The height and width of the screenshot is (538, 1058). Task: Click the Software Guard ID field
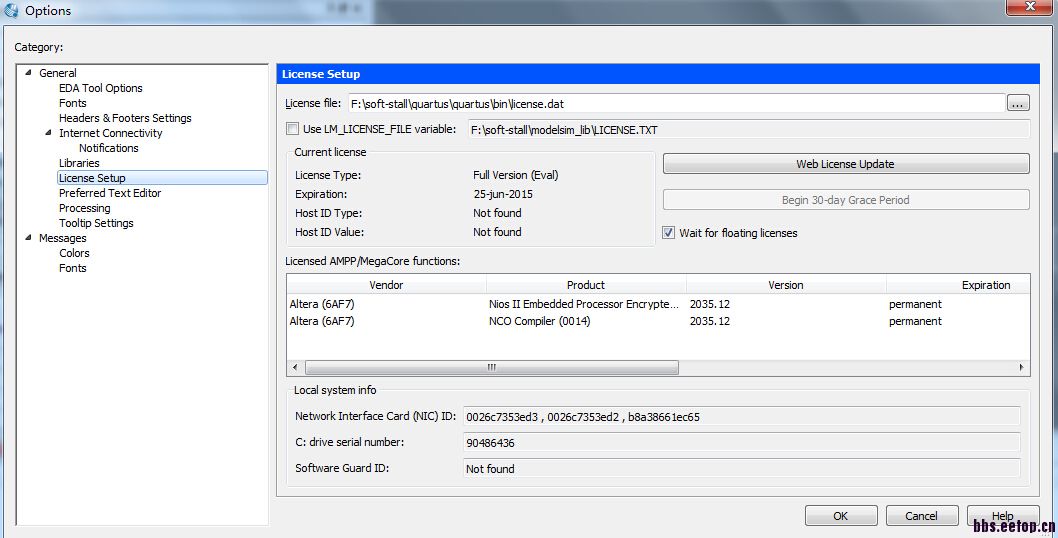click(742, 468)
